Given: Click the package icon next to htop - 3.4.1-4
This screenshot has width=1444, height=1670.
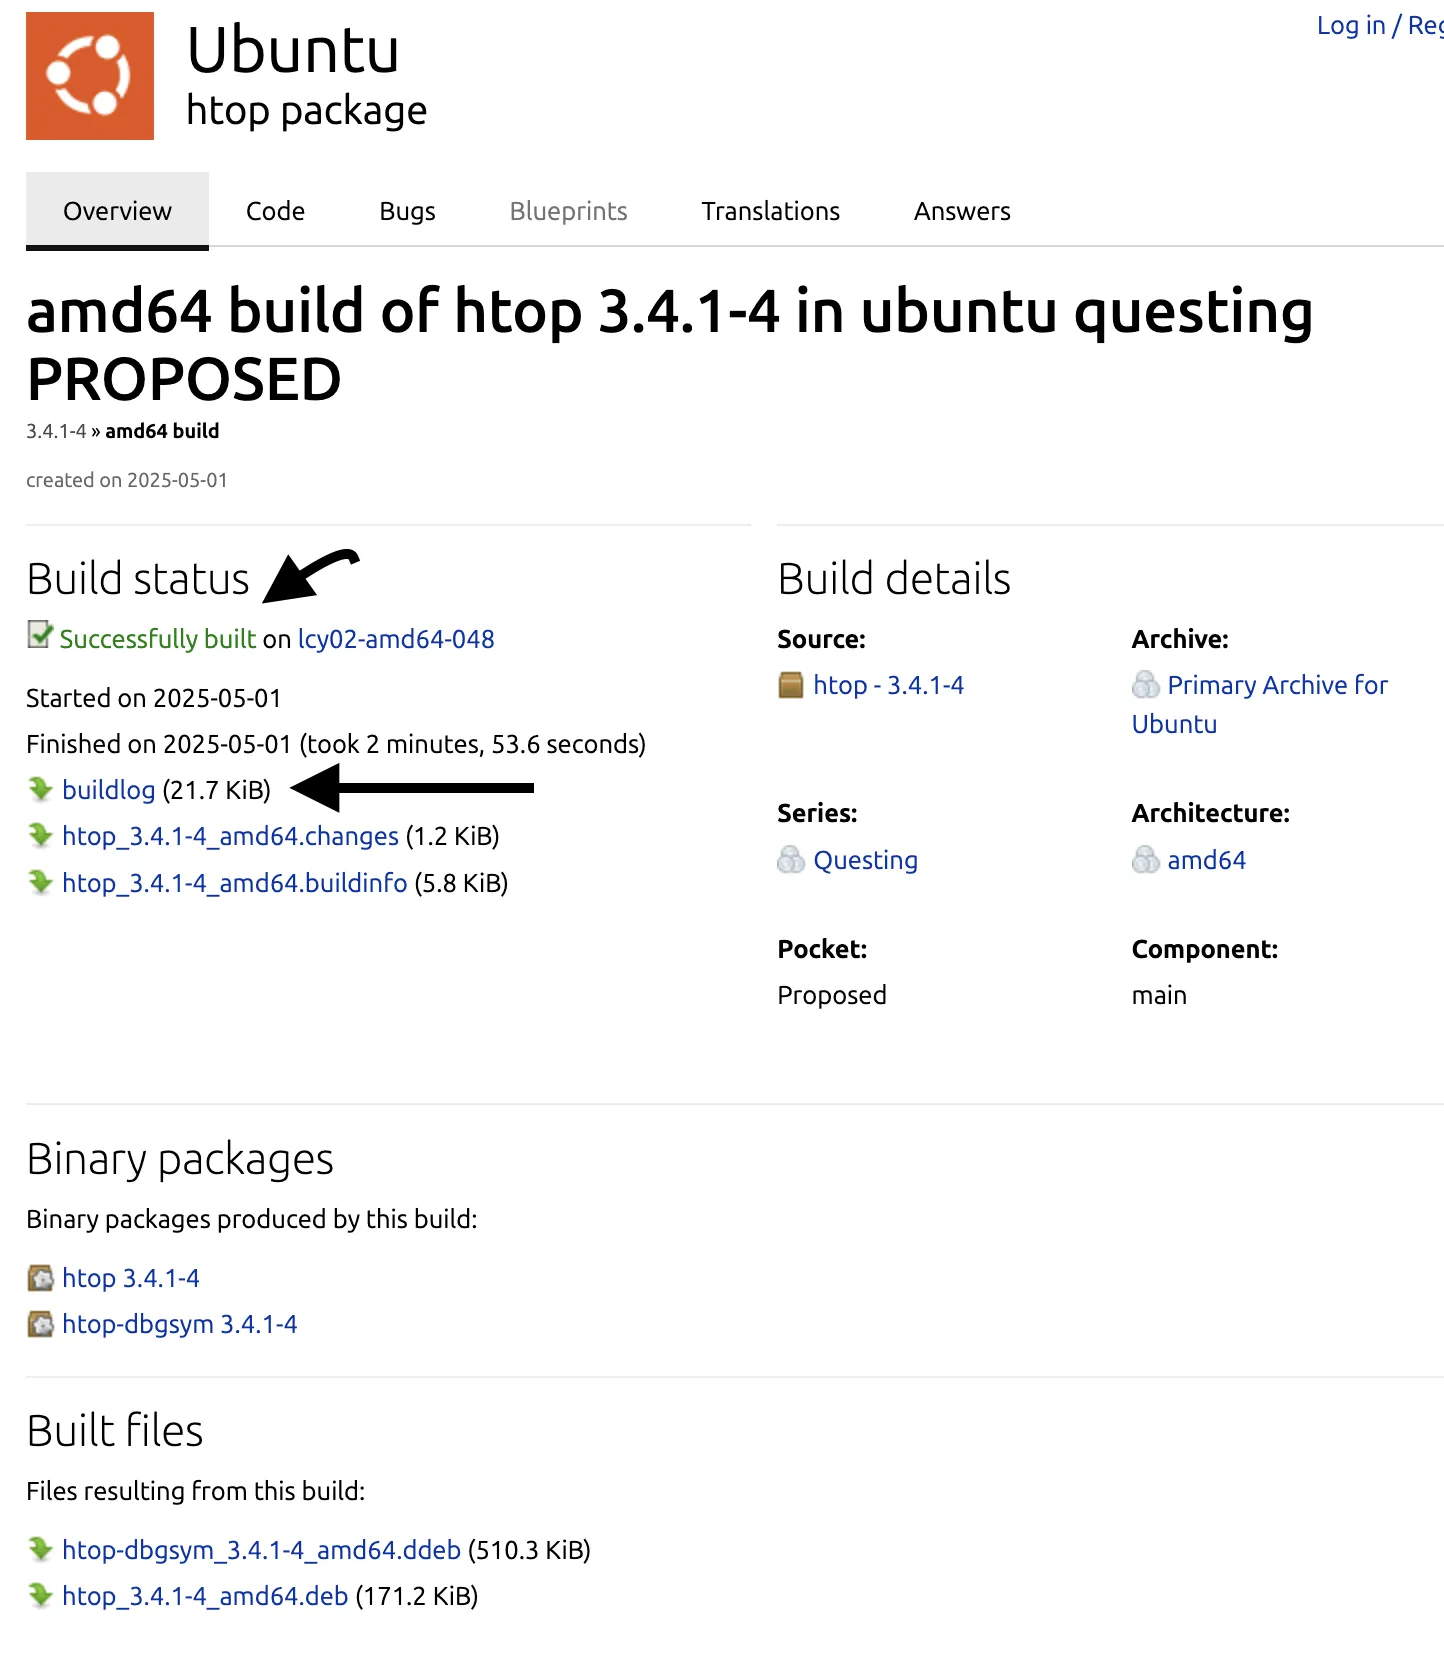Looking at the screenshot, I should [791, 685].
